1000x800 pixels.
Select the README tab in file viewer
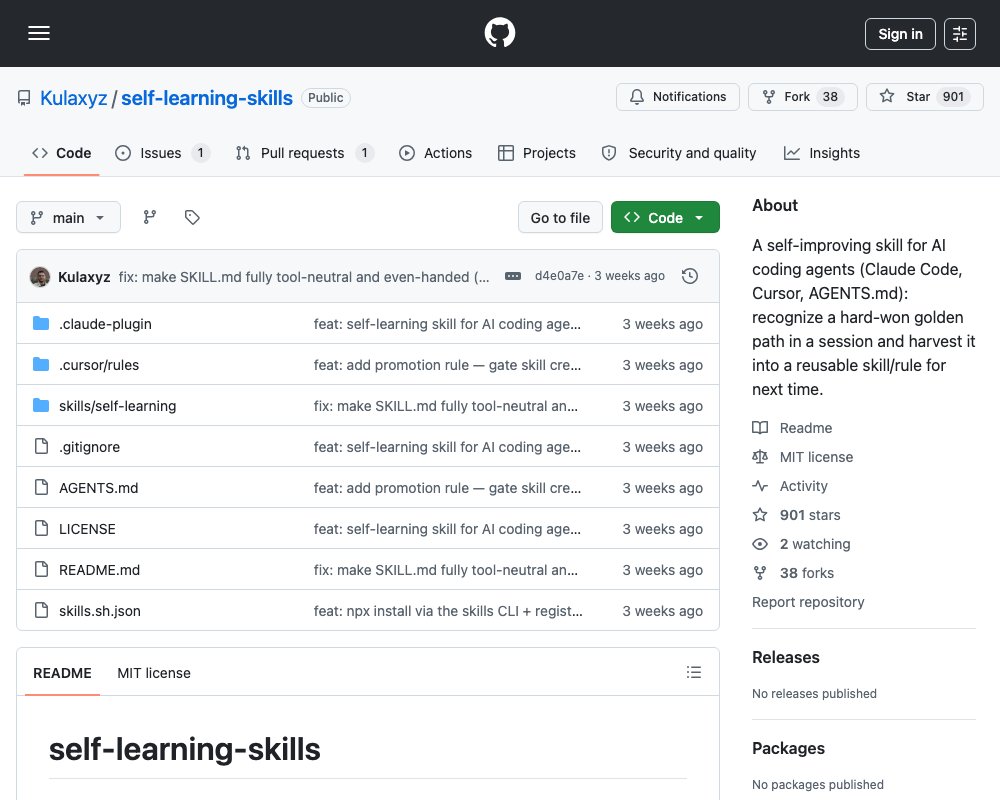[62, 673]
